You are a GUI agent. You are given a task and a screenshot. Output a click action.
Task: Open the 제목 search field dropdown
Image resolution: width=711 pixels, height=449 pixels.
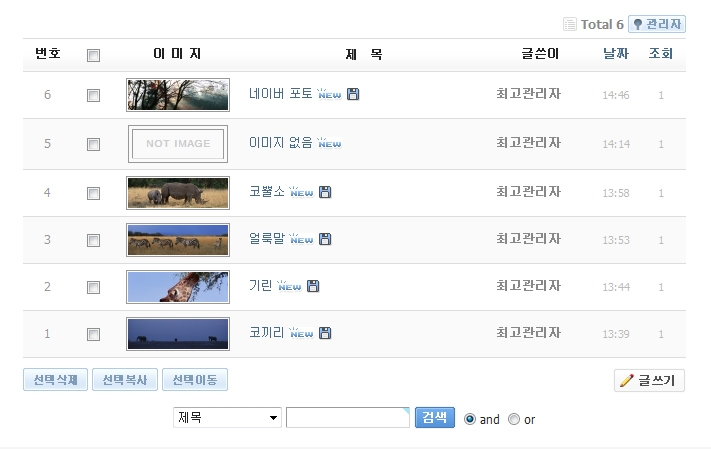(227, 418)
